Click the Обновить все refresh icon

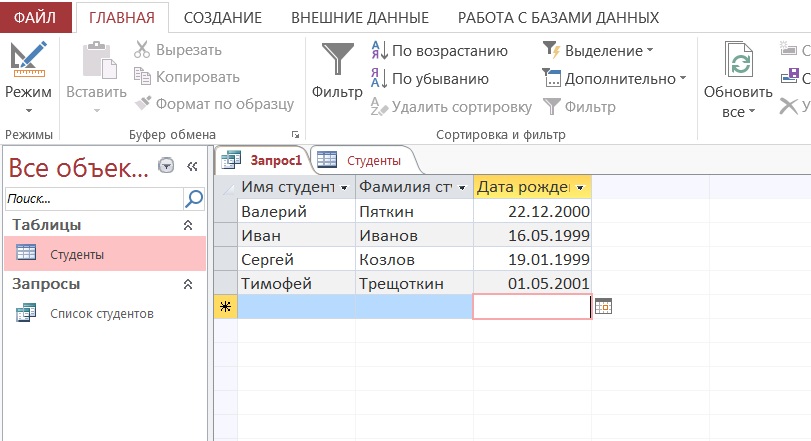738,59
